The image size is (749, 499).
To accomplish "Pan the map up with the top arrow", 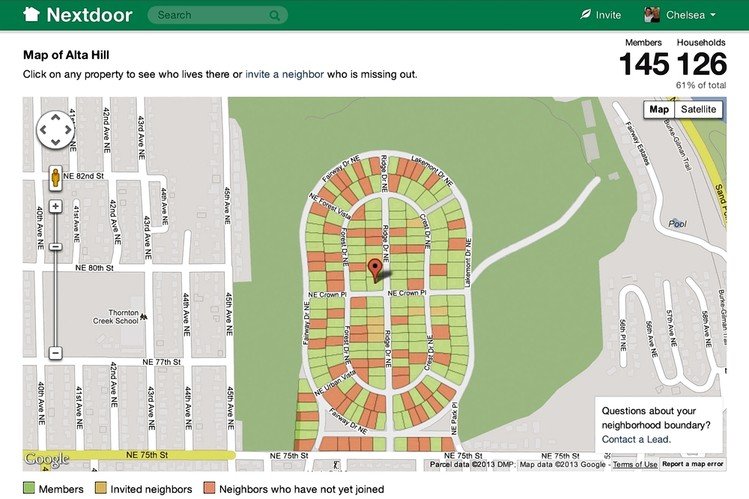I will click(x=56, y=117).
